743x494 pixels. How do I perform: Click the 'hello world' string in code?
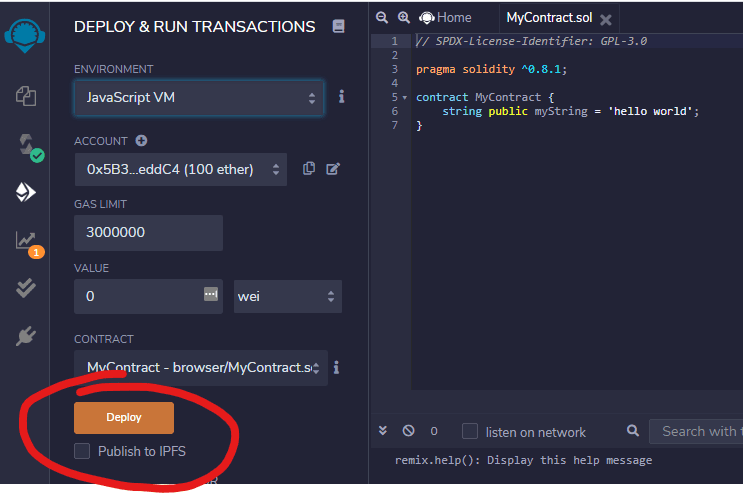pyautogui.click(x=650, y=111)
